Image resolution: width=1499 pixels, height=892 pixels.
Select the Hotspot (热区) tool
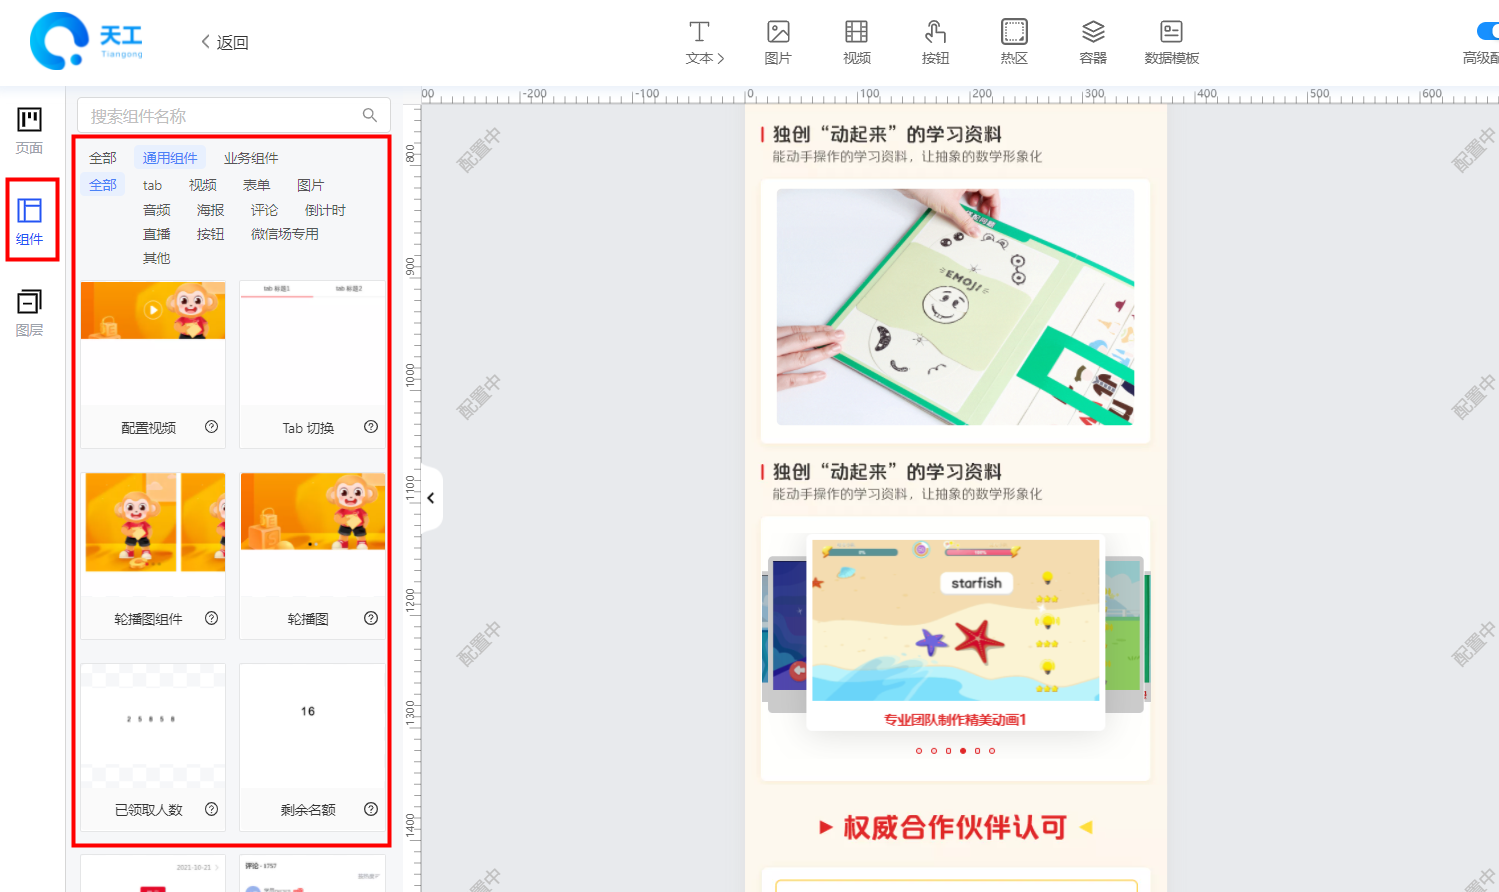tap(1014, 42)
